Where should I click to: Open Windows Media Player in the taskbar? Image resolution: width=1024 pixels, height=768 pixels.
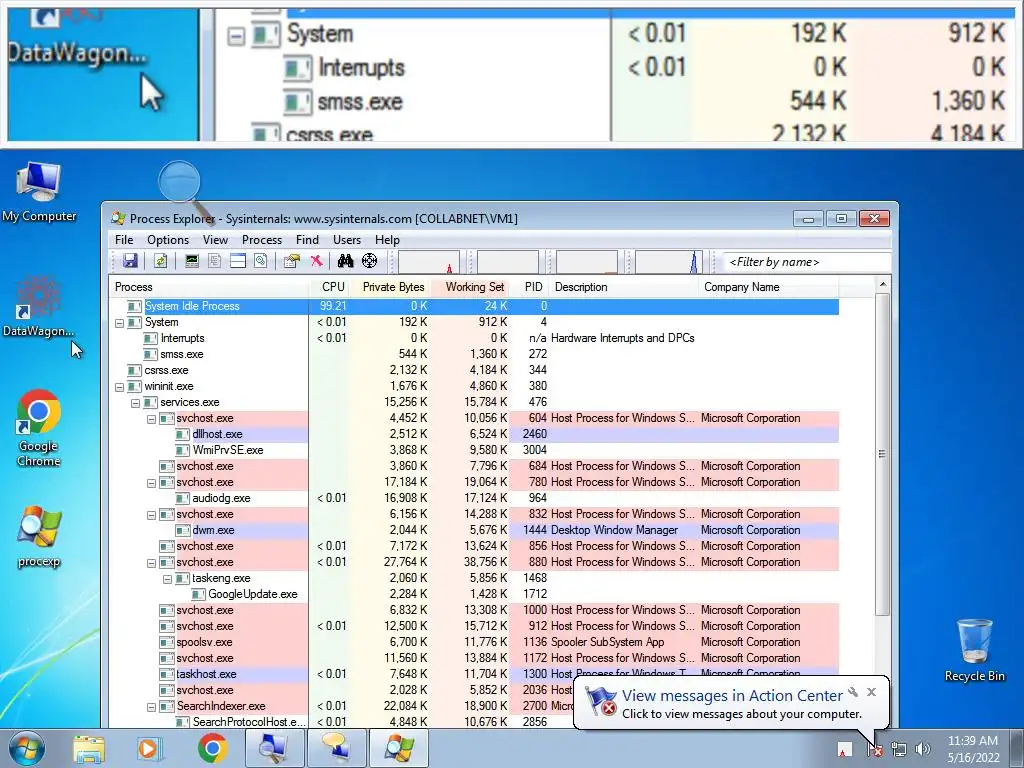click(150, 749)
